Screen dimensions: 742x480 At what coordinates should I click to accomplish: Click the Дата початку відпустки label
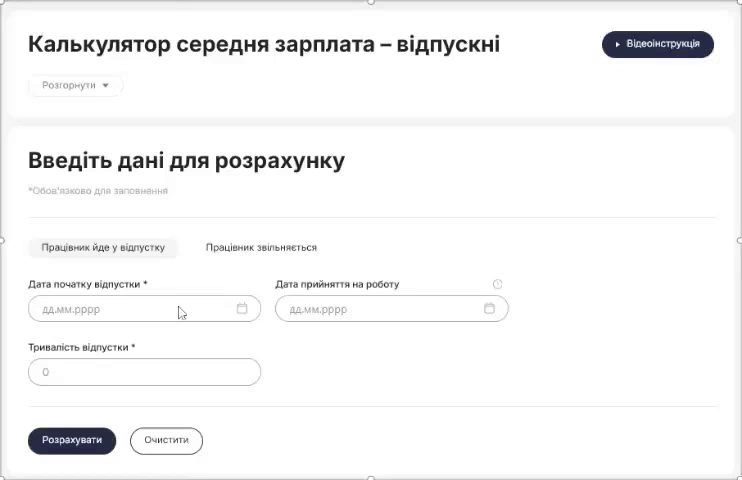pyautogui.click(x=88, y=284)
